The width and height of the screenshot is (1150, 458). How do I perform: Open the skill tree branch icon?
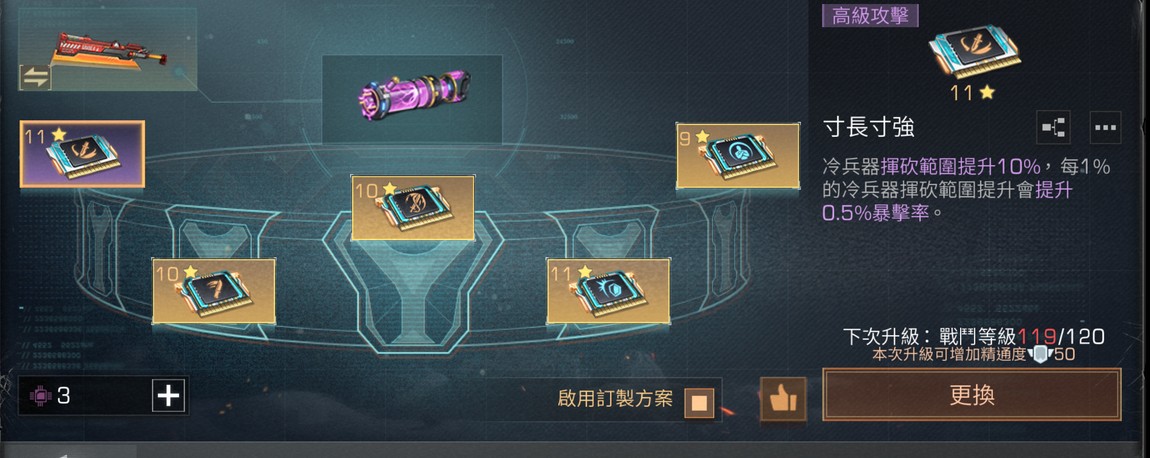click(x=1055, y=127)
